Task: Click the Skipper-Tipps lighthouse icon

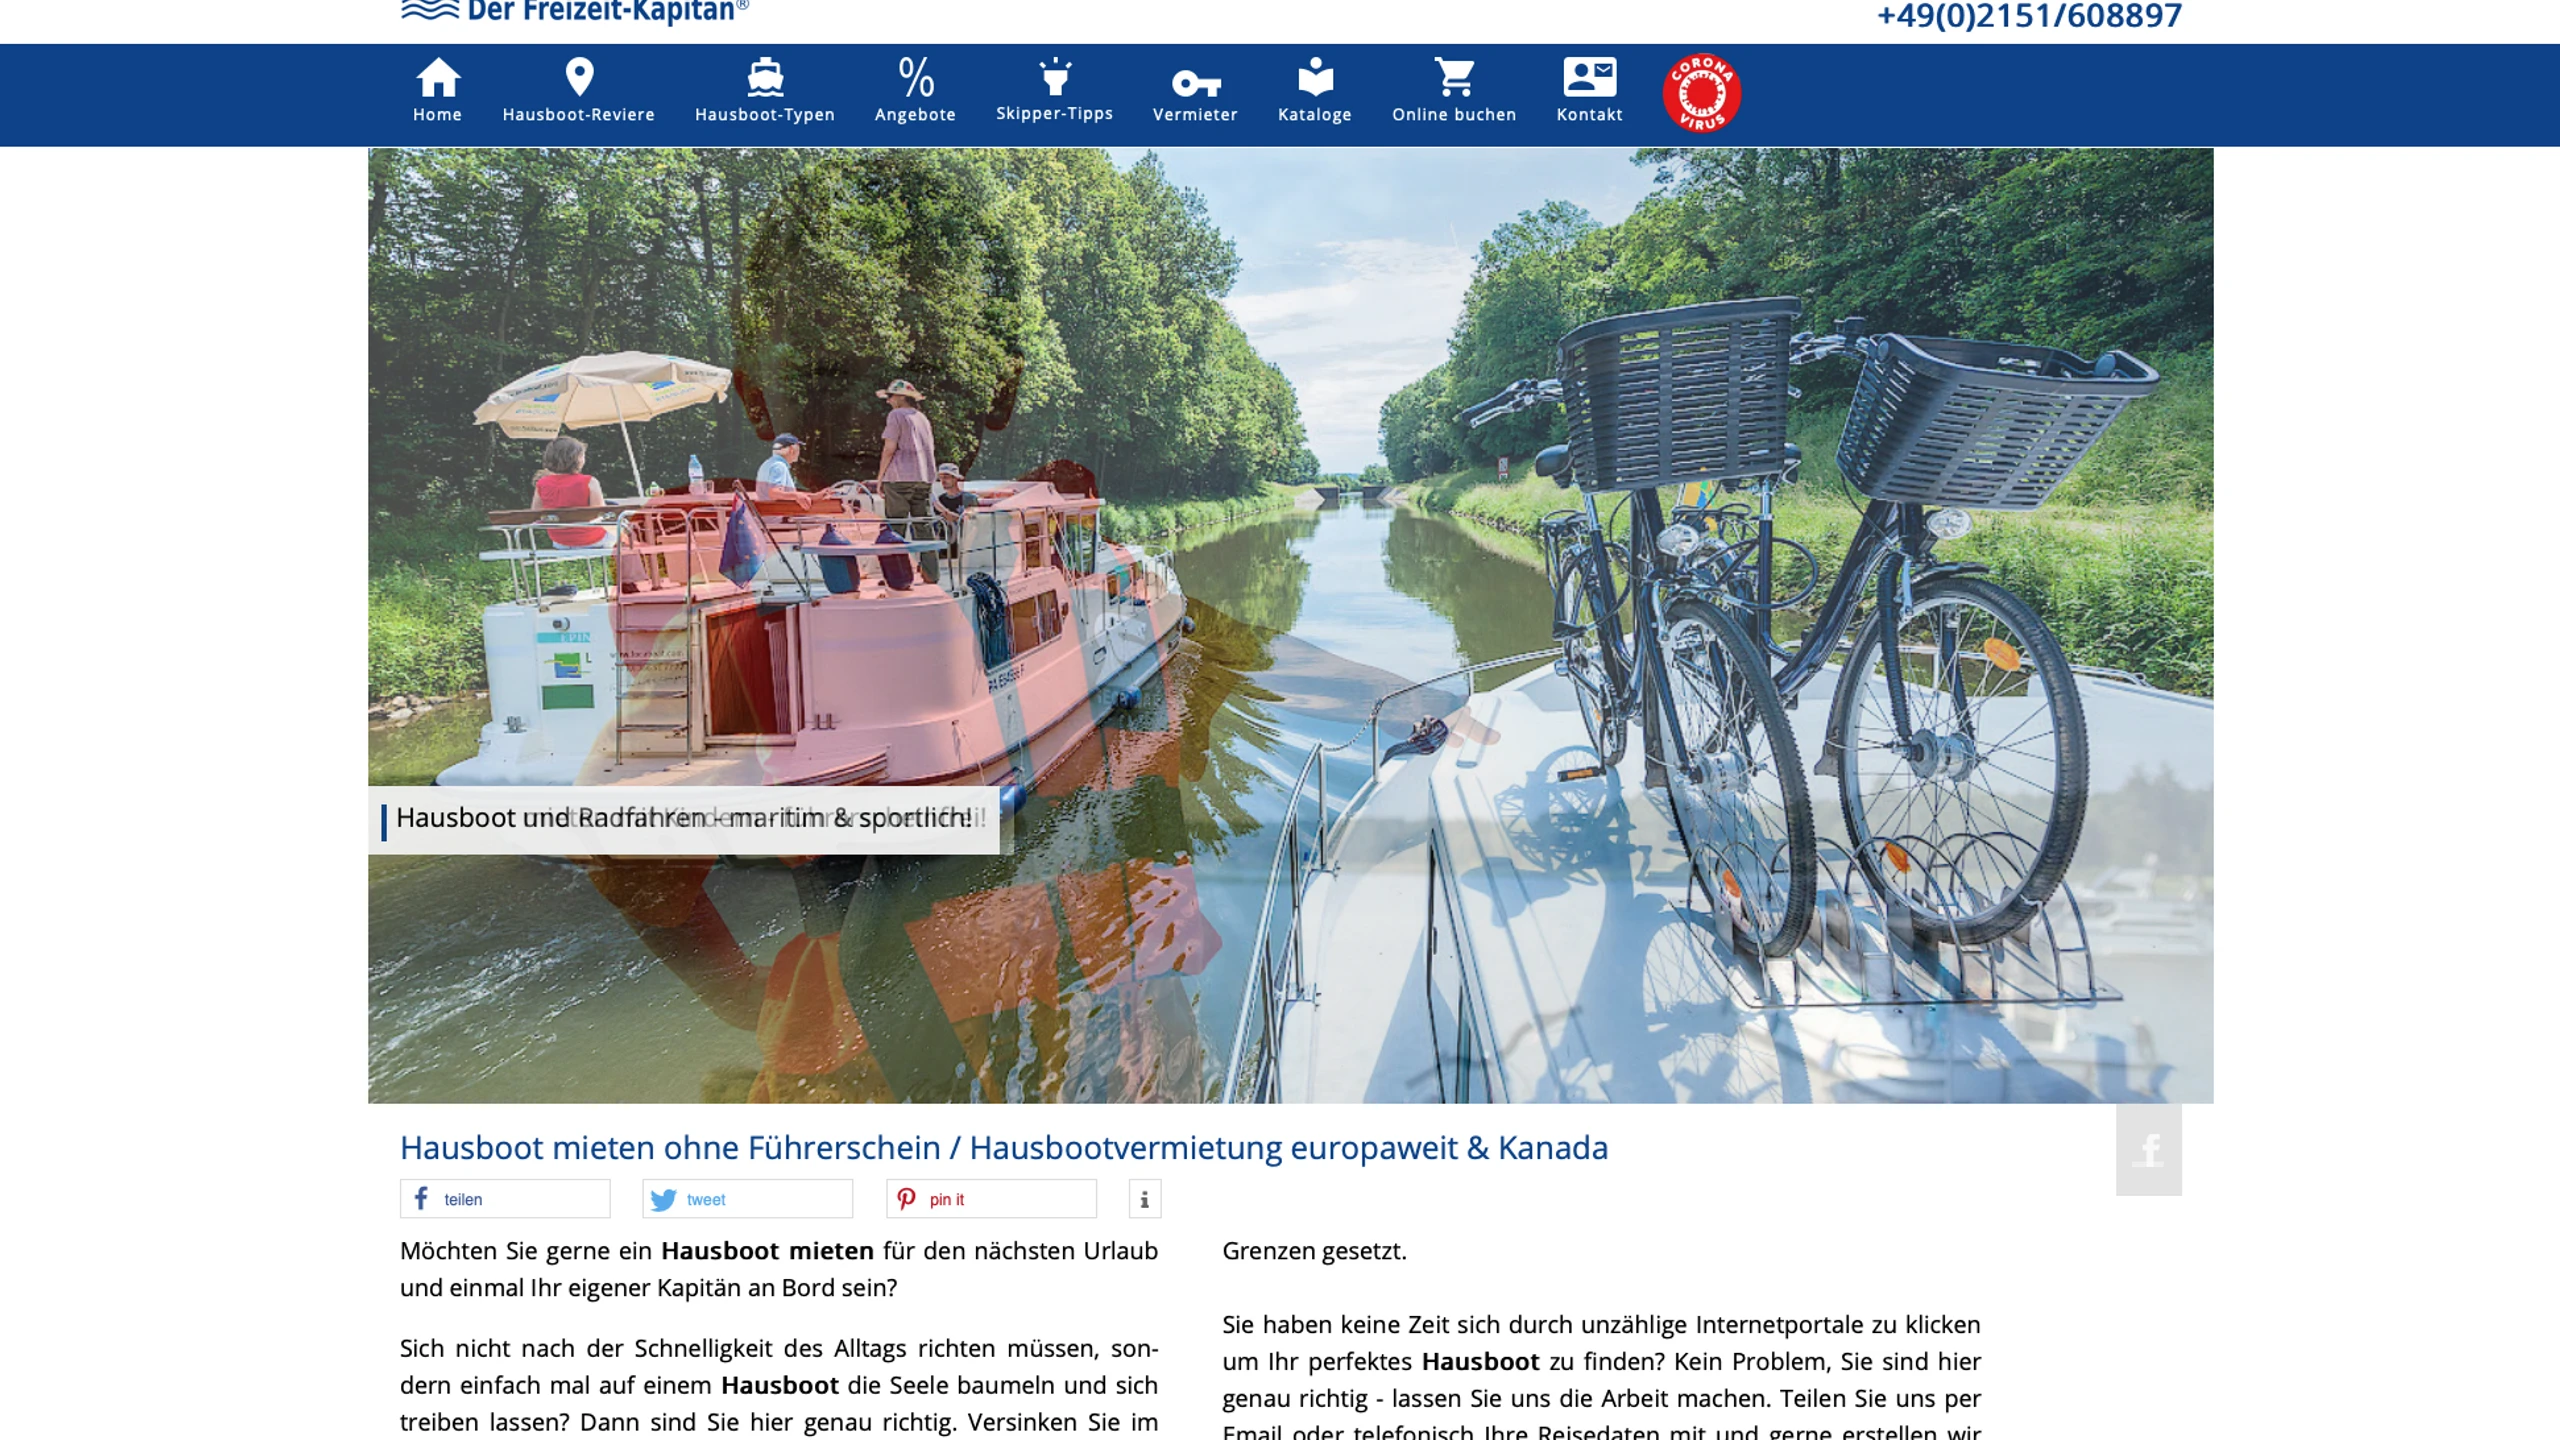Action: (1055, 77)
